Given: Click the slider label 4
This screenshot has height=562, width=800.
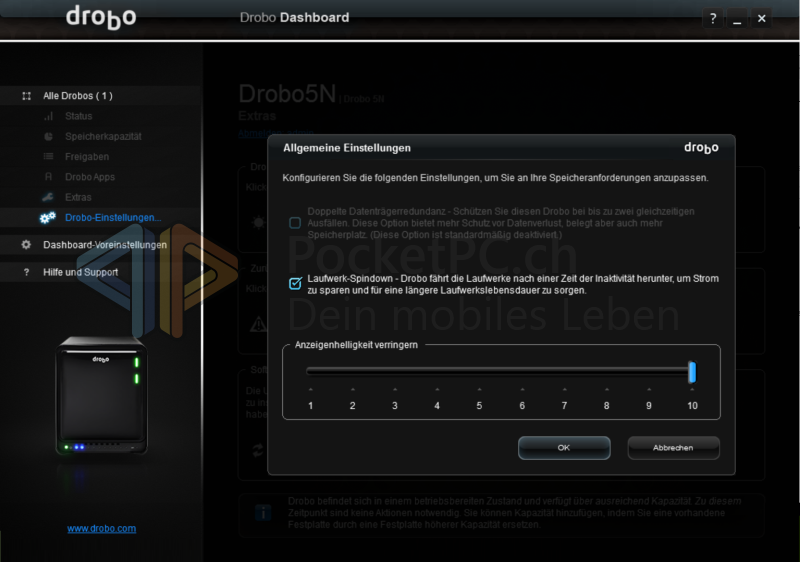Looking at the screenshot, I should coord(437,405).
